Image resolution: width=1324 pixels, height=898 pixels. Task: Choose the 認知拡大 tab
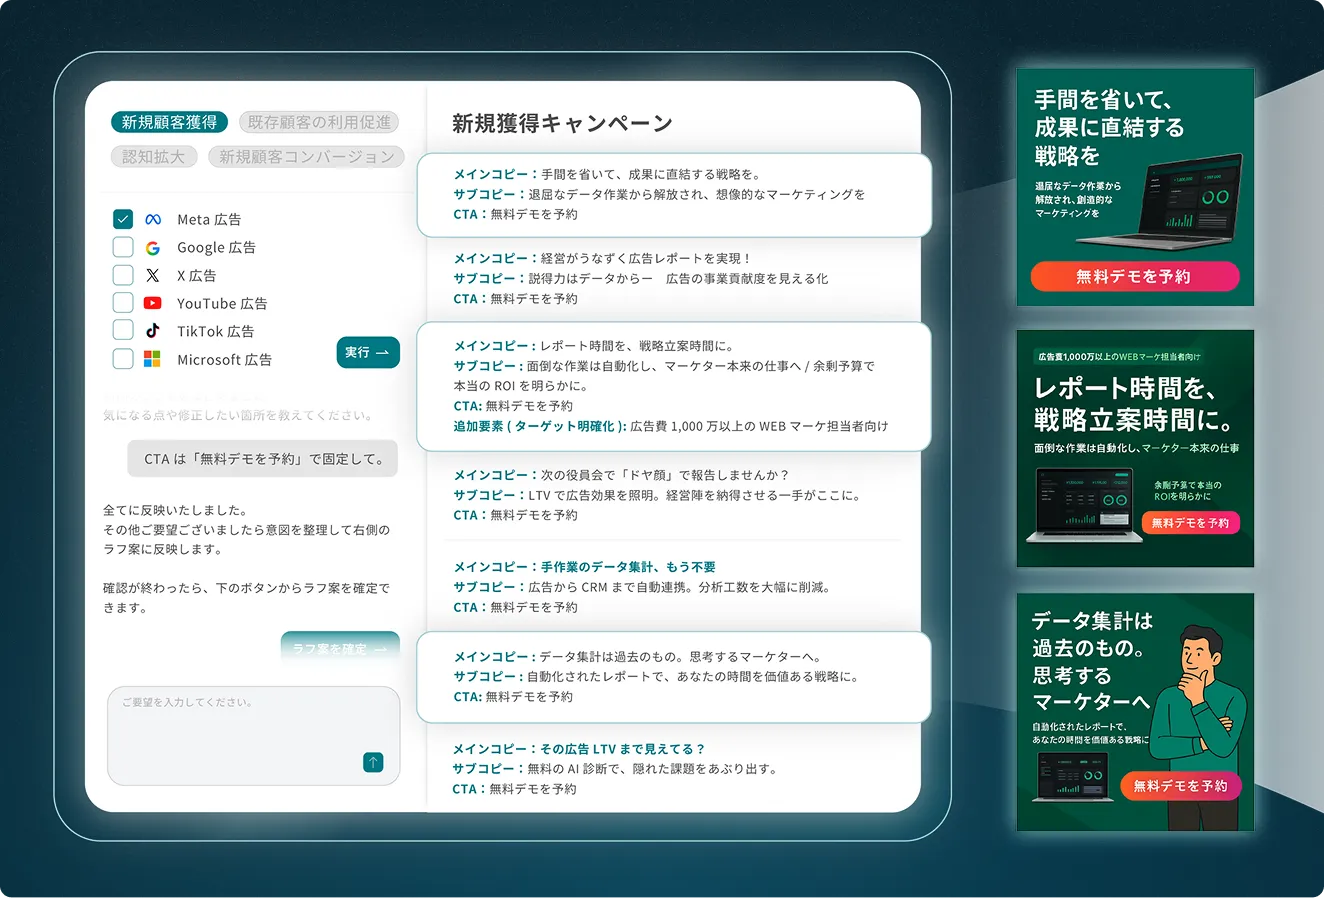tap(153, 157)
